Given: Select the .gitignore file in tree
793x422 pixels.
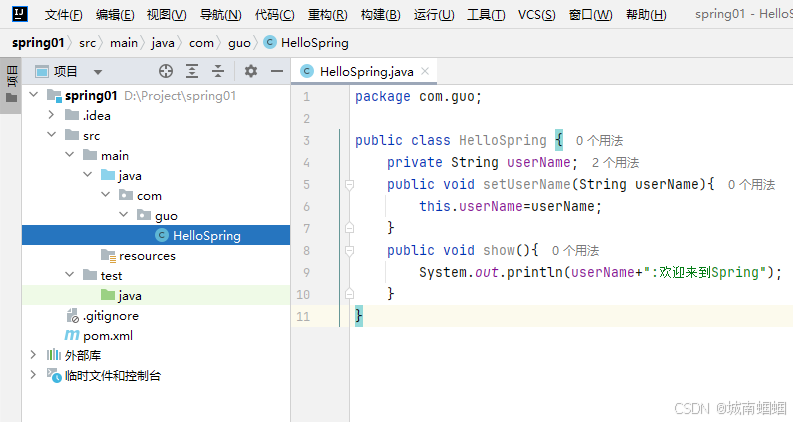Looking at the screenshot, I should (110, 316).
